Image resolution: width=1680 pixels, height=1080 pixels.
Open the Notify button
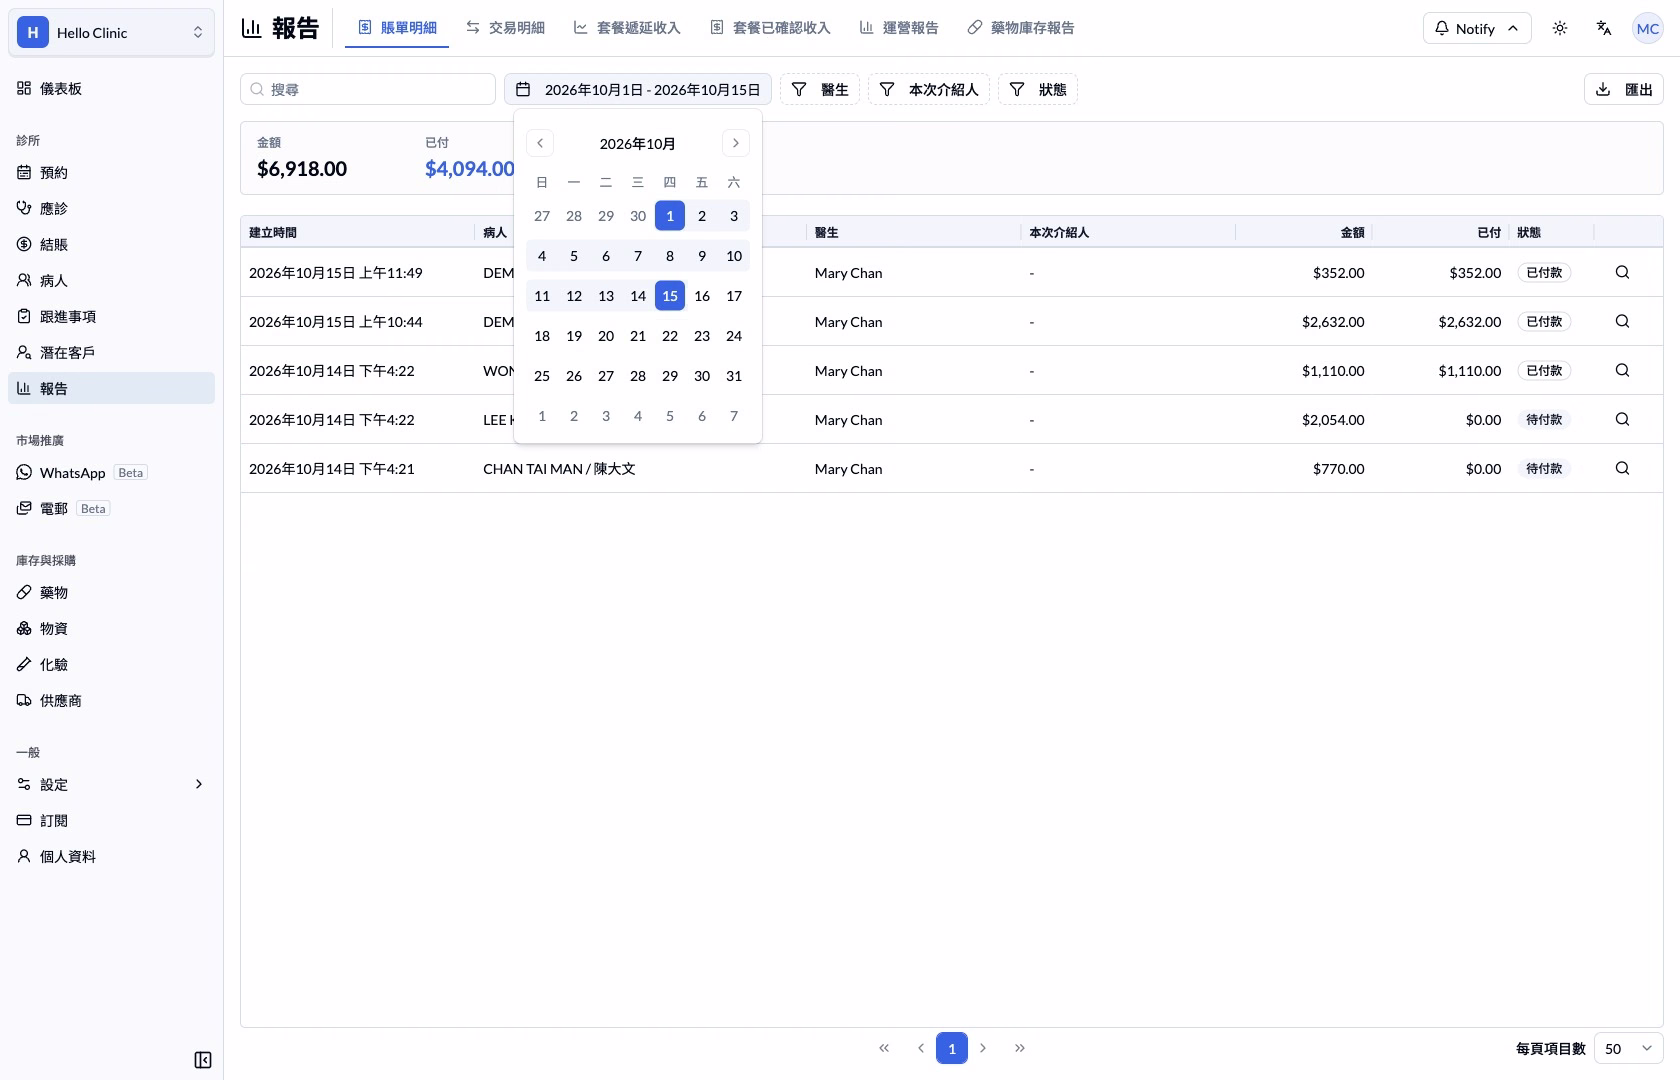(x=1476, y=28)
